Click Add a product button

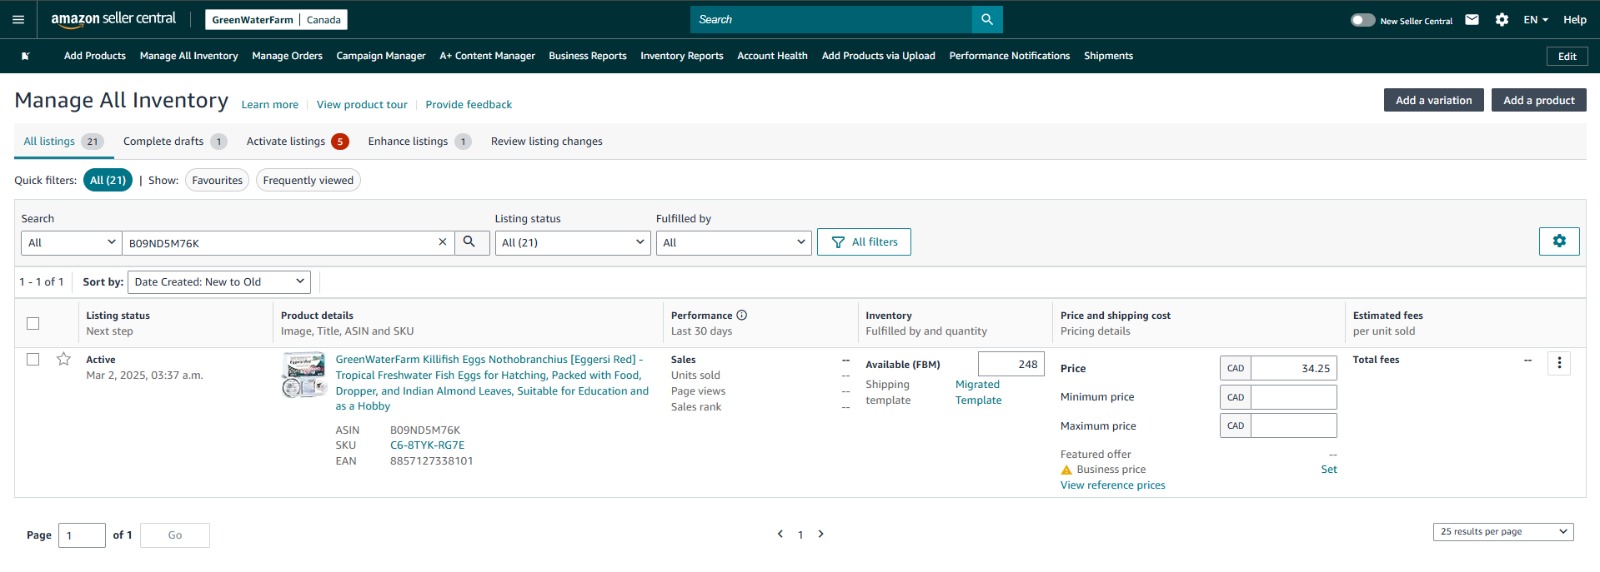point(1539,100)
